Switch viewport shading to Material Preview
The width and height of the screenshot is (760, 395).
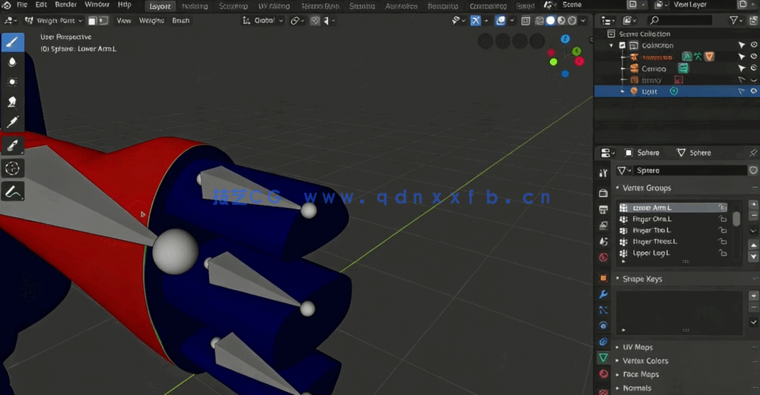[561, 21]
